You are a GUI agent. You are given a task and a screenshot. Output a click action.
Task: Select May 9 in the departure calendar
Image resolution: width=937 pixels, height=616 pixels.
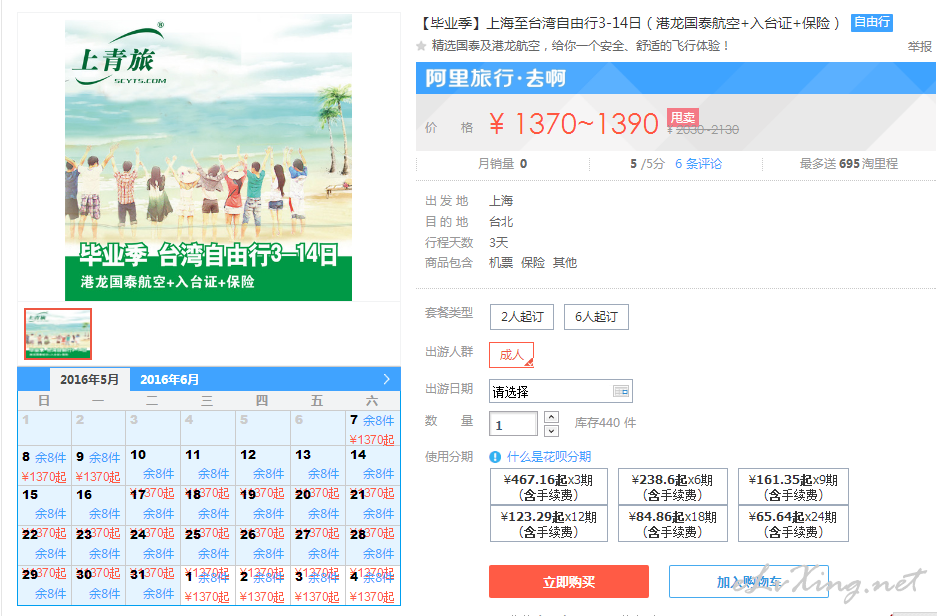pos(98,465)
